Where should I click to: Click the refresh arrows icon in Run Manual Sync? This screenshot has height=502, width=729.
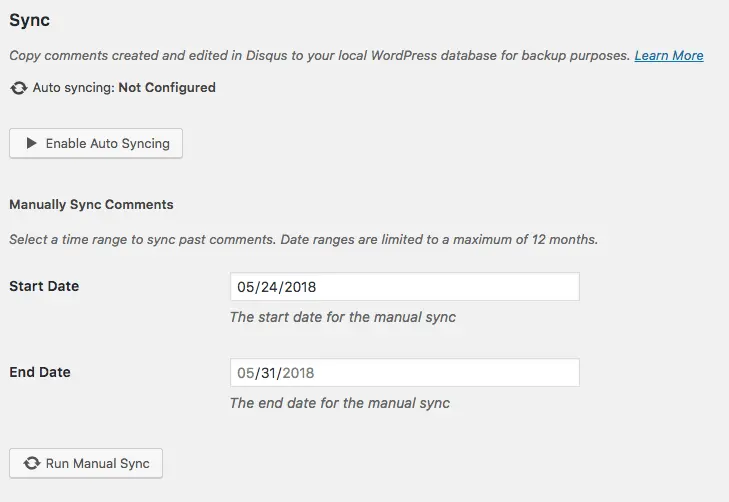point(32,463)
